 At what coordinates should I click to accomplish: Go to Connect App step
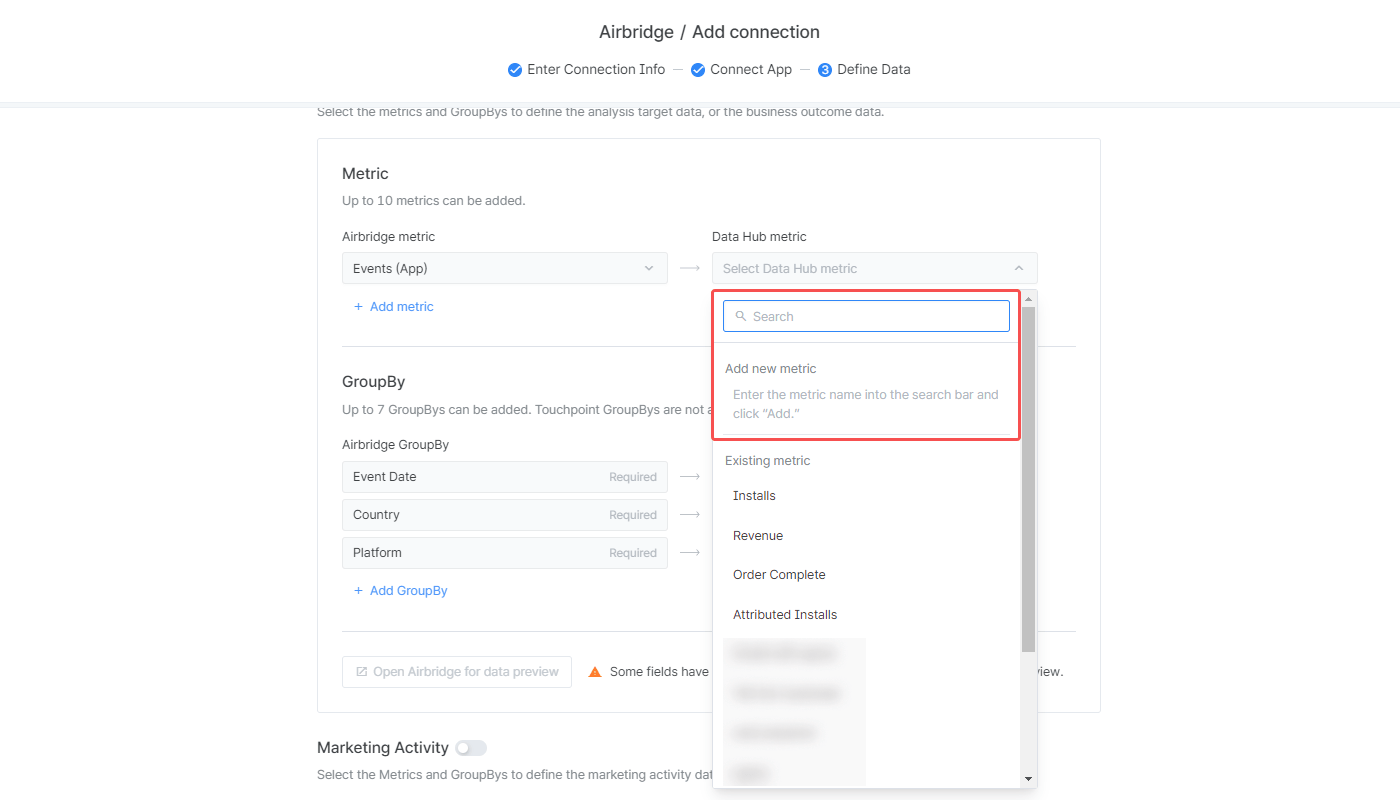pyautogui.click(x=751, y=70)
